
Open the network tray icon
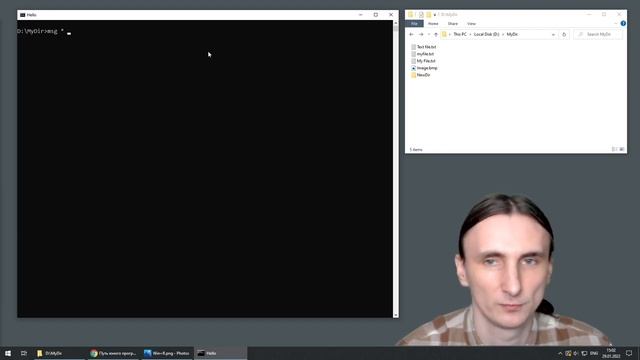click(x=584, y=353)
